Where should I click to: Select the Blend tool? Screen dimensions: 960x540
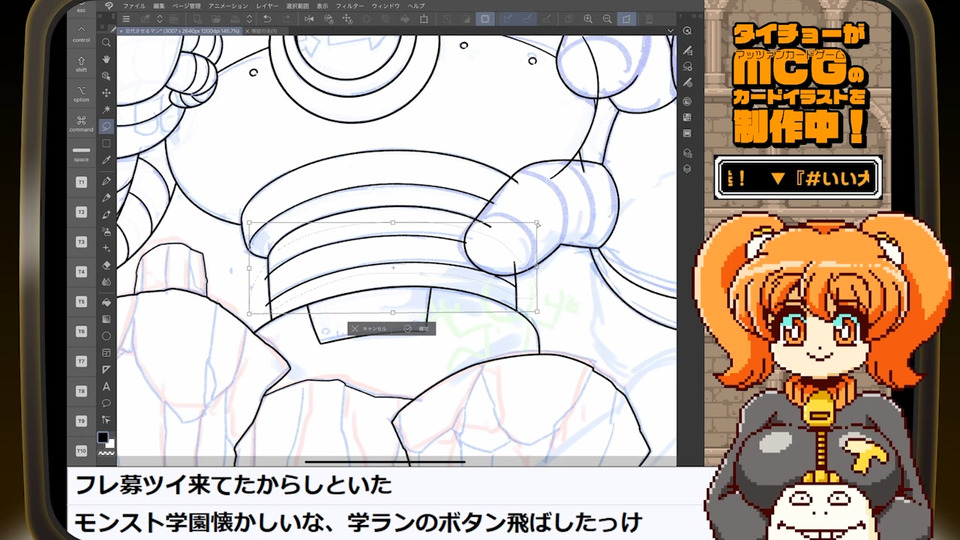107,282
